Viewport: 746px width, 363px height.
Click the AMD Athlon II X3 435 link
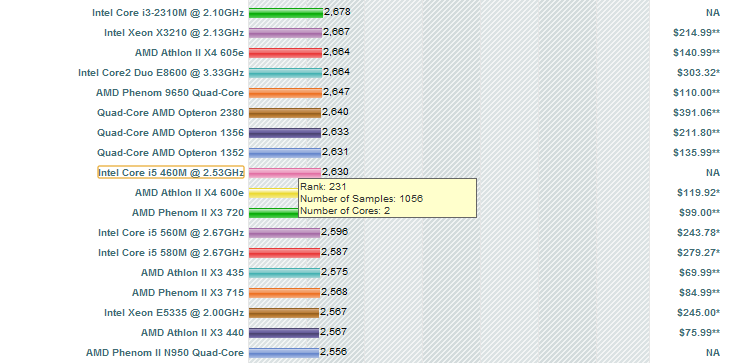click(192, 273)
